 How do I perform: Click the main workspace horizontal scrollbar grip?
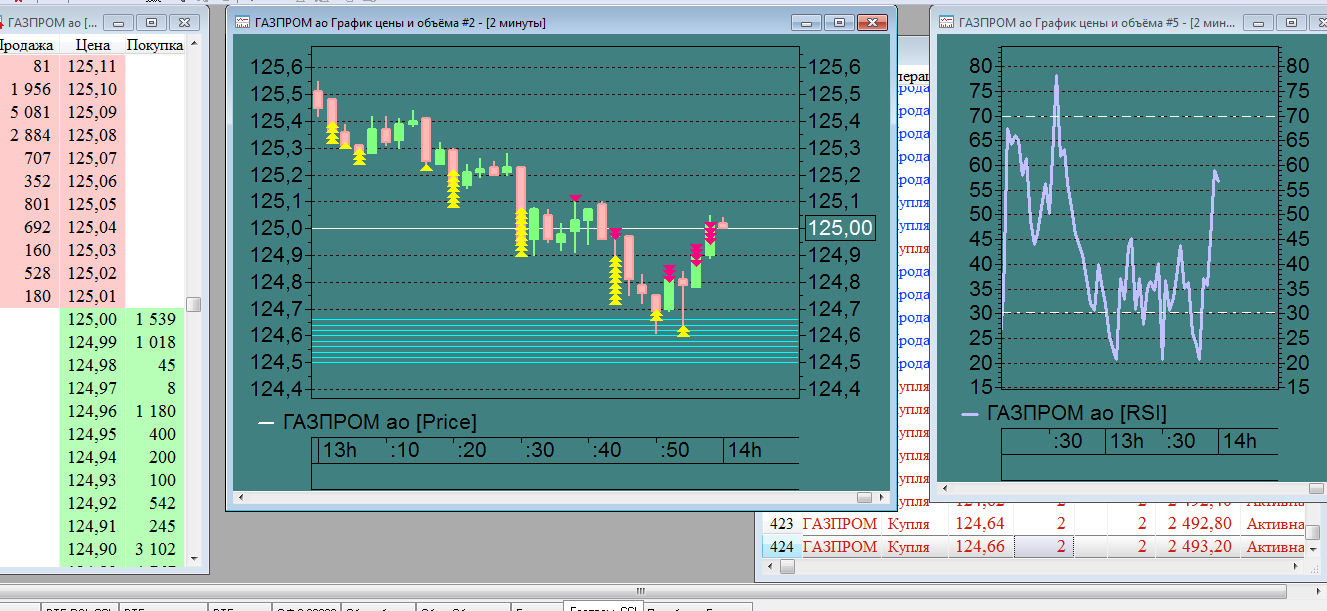(x=640, y=590)
